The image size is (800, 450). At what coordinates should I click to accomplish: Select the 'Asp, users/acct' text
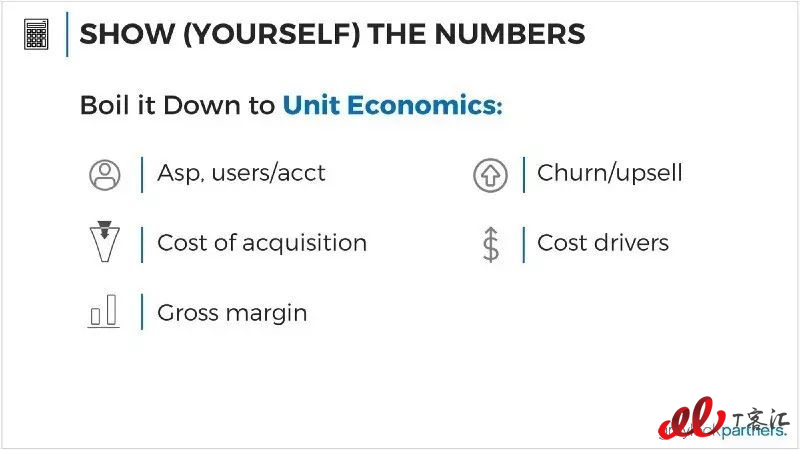(241, 173)
